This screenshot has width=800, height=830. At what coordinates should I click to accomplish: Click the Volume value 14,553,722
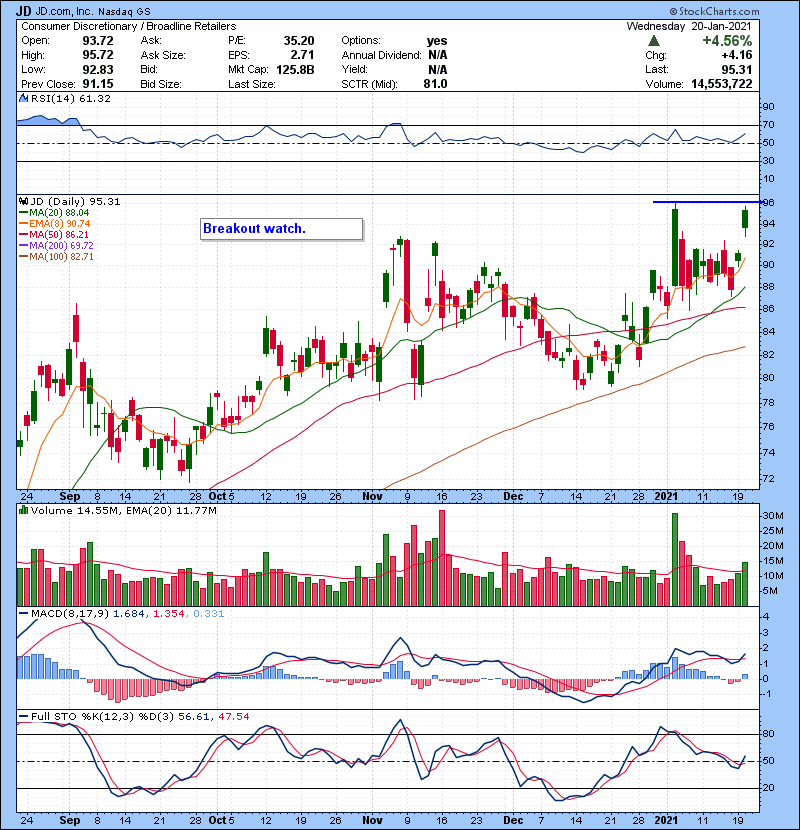pos(722,84)
